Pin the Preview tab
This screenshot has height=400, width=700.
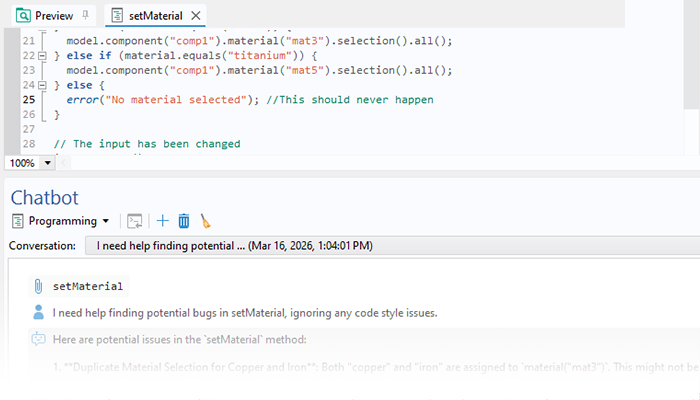[86, 15]
